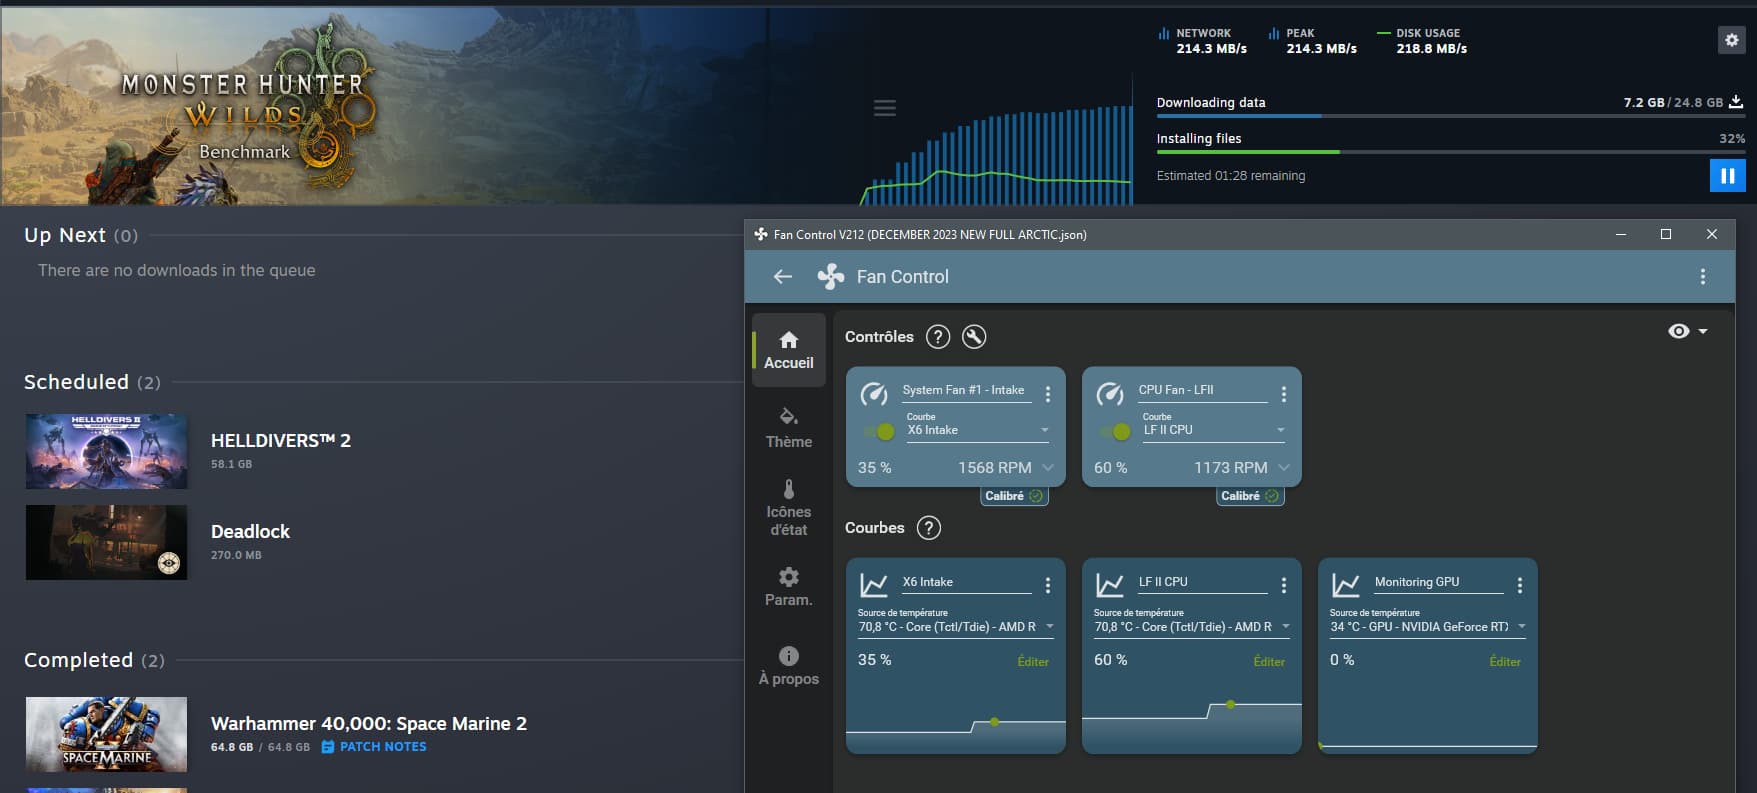The image size is (1757, 793).
Task: Select HELLDIVERS™ 2 title in Scheduled
Action: [x=281, y=440]
